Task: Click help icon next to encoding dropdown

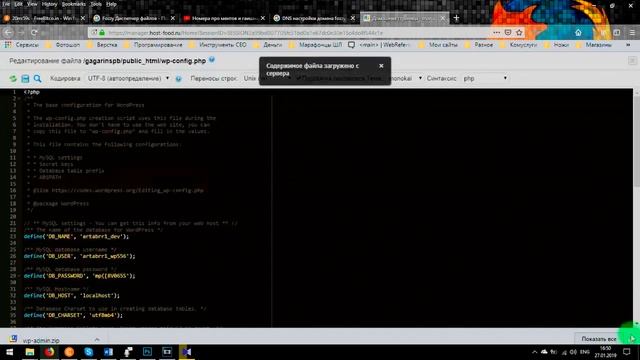Action: [x=178, y=79]
